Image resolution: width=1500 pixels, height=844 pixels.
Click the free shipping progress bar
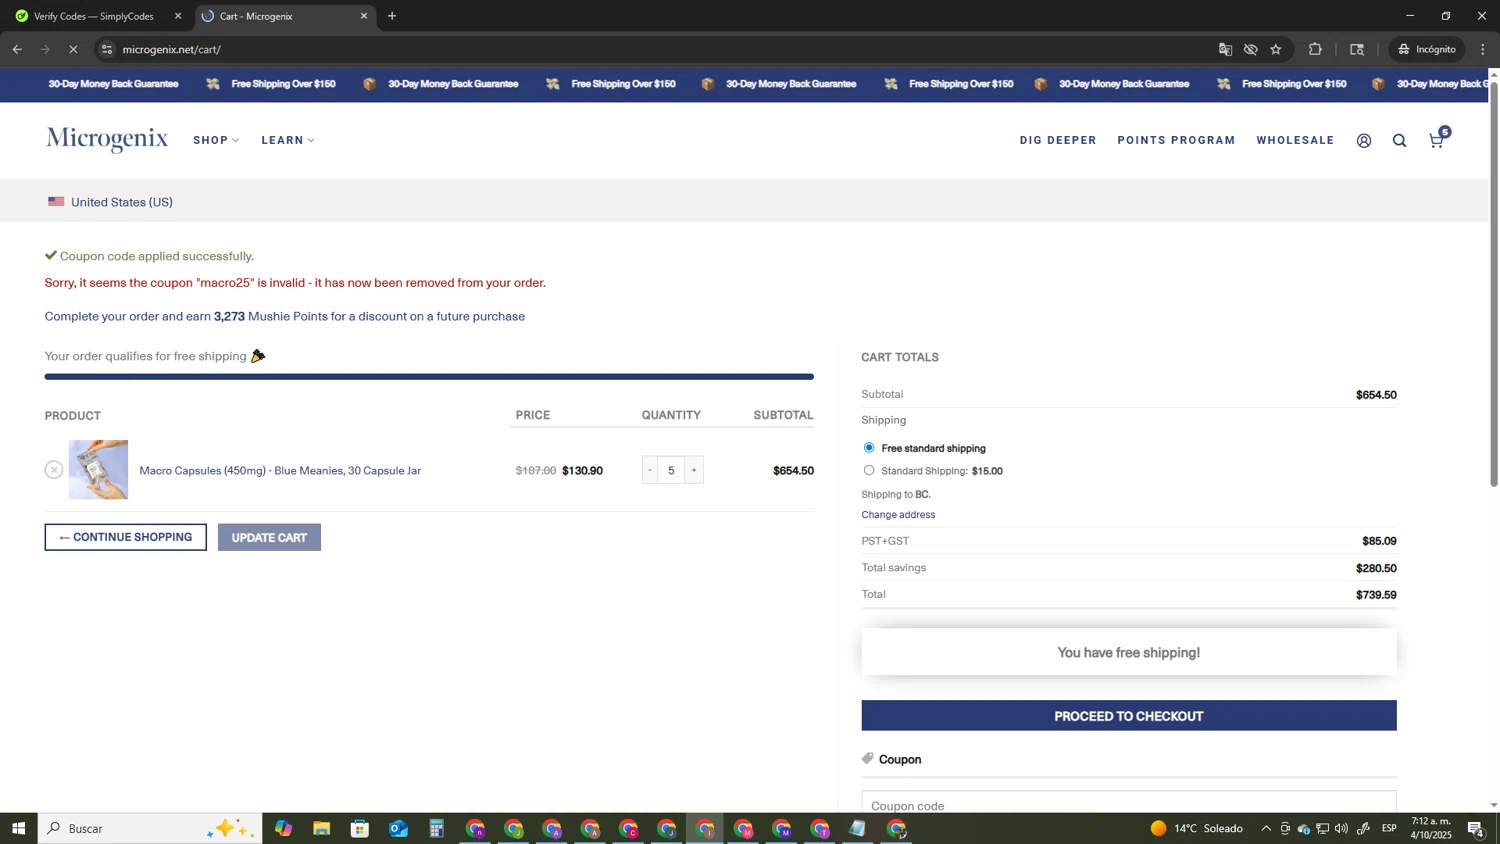[x=429, y=377]
